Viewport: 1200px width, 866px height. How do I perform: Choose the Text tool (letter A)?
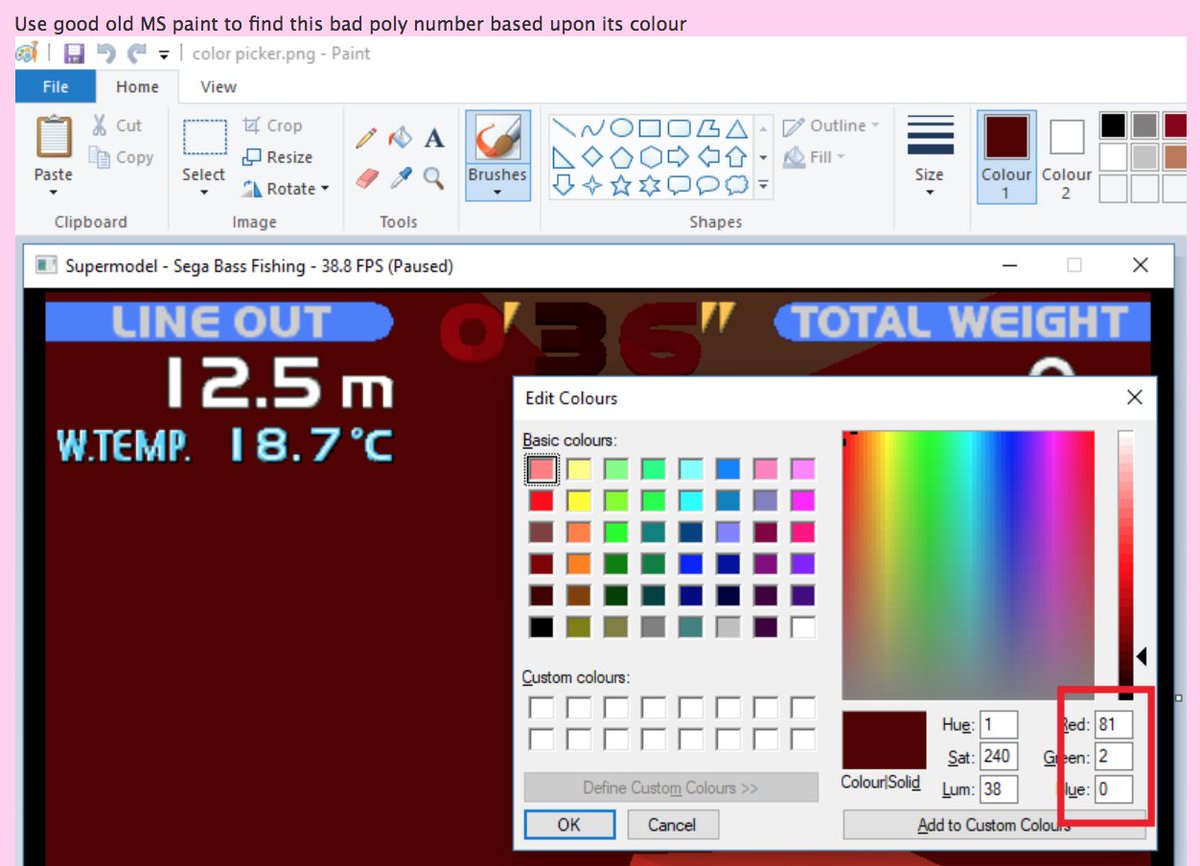click(x=434, y=138)
